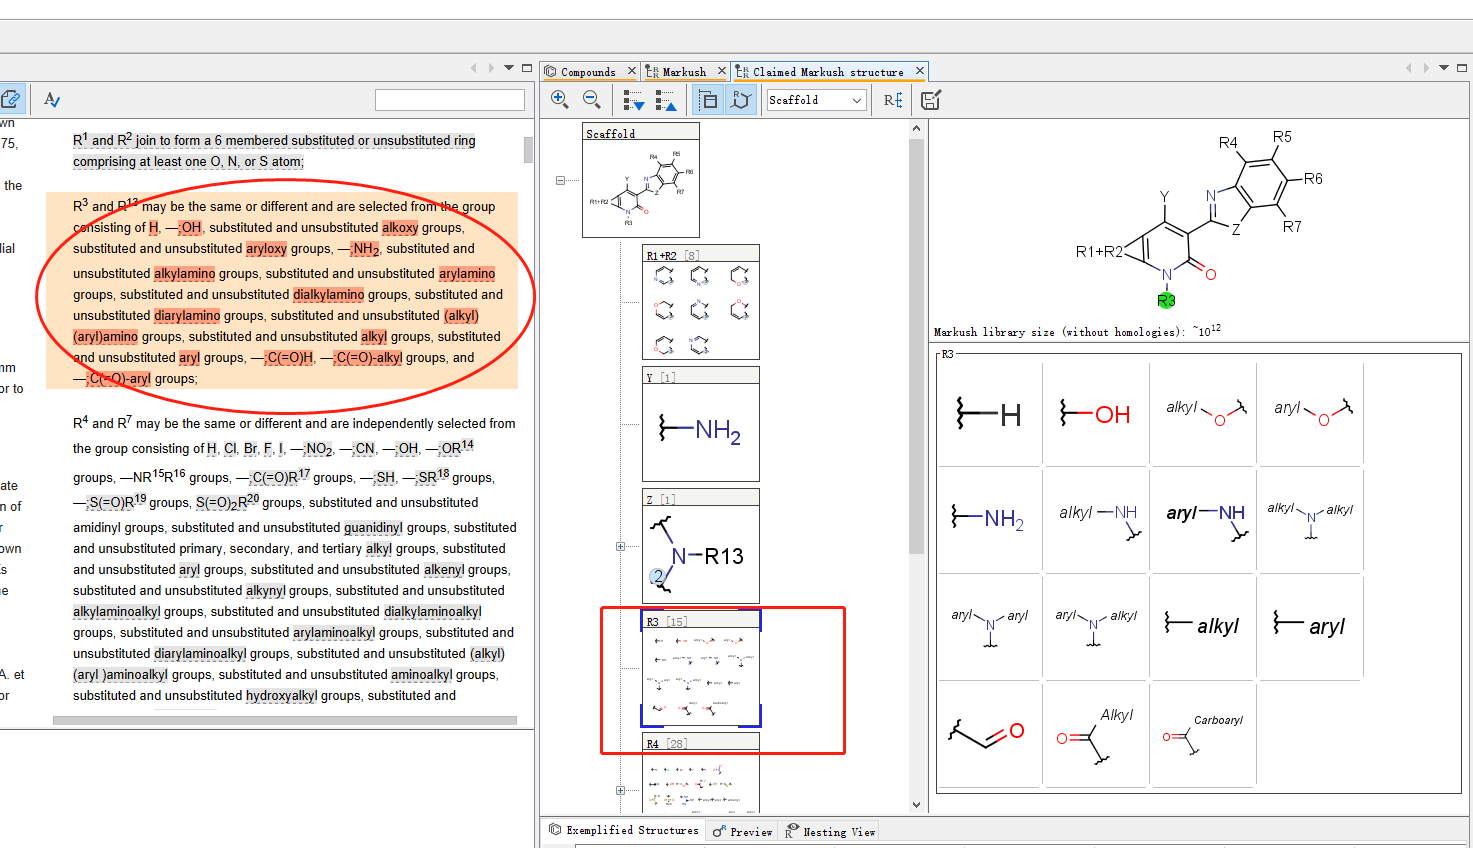Select the Y group NH2 thumbnail
This screenshot has height=848, width=1473.
pos(701,424)
